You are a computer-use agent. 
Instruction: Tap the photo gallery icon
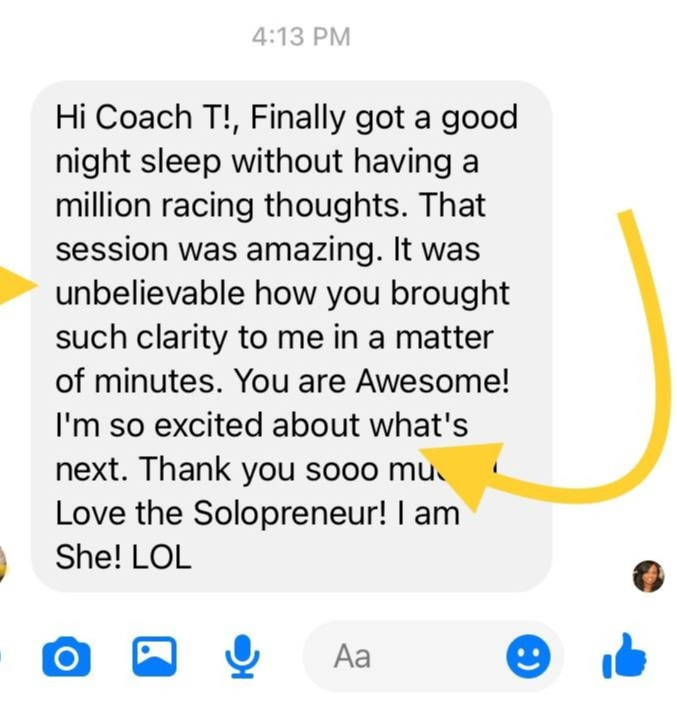point(154,656)
